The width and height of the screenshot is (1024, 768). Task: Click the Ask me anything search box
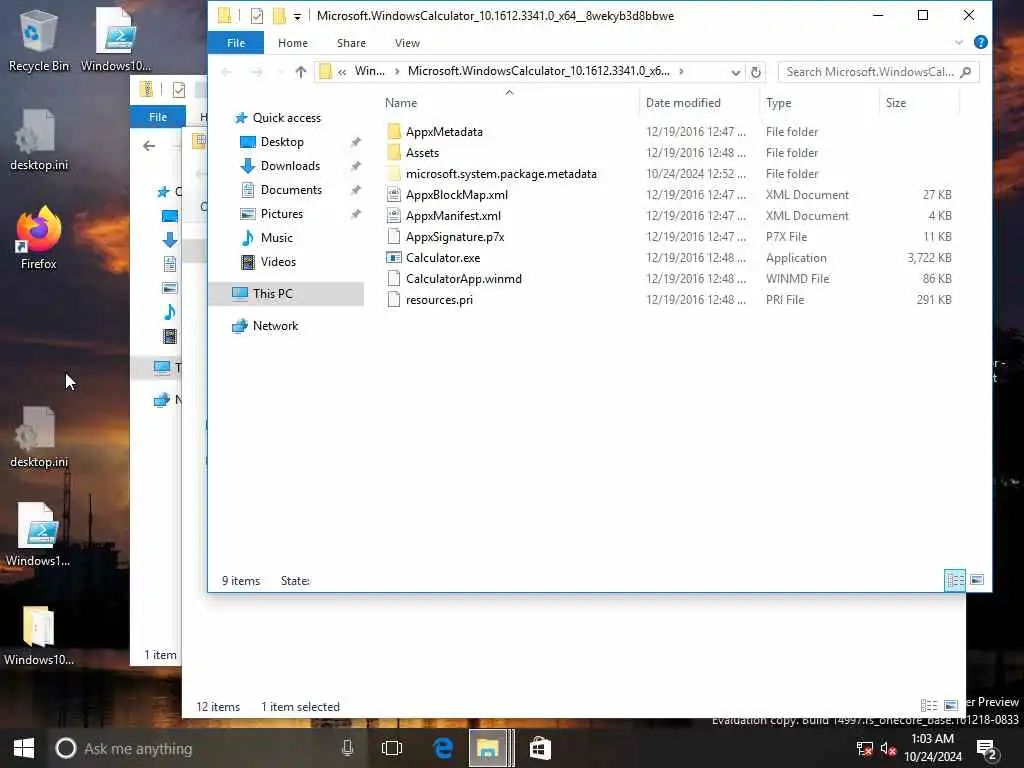pos(196,748)
